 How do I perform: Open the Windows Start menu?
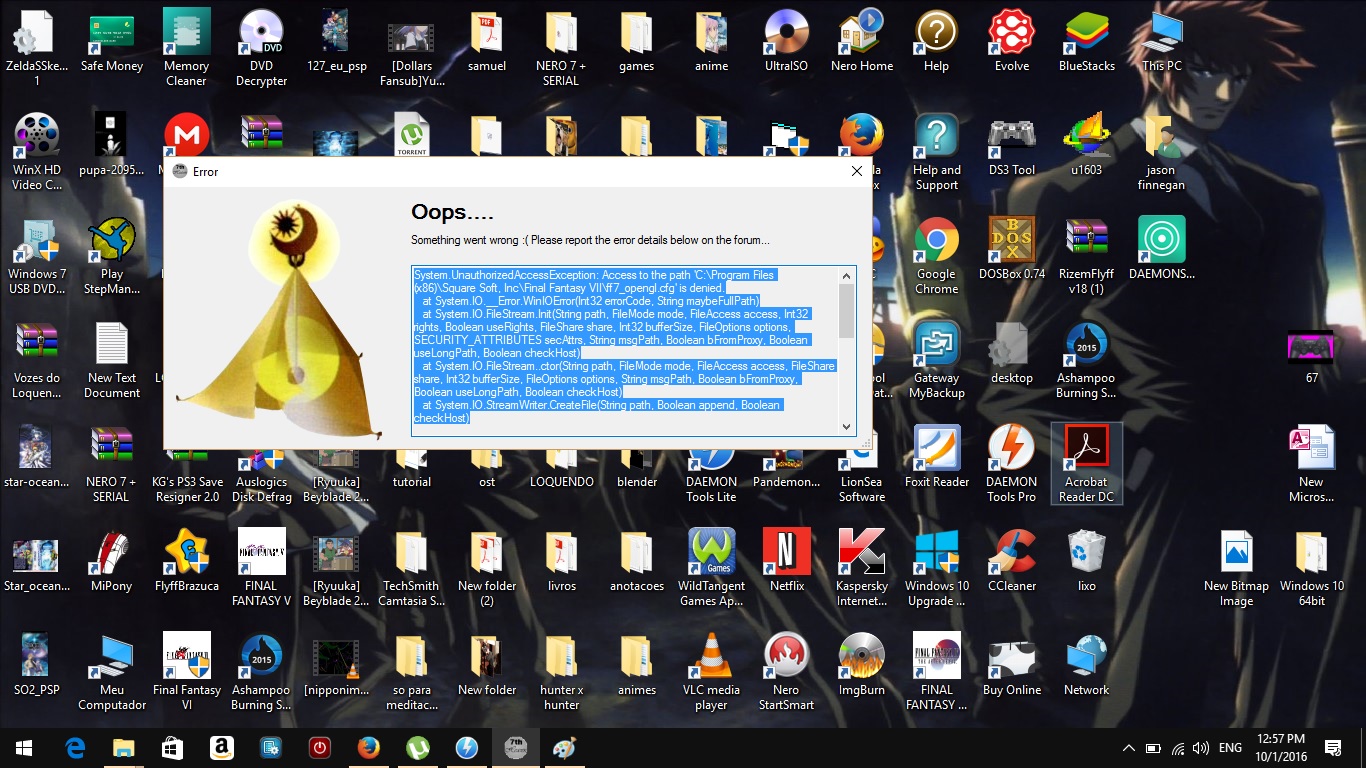click(x=24, y=748)
